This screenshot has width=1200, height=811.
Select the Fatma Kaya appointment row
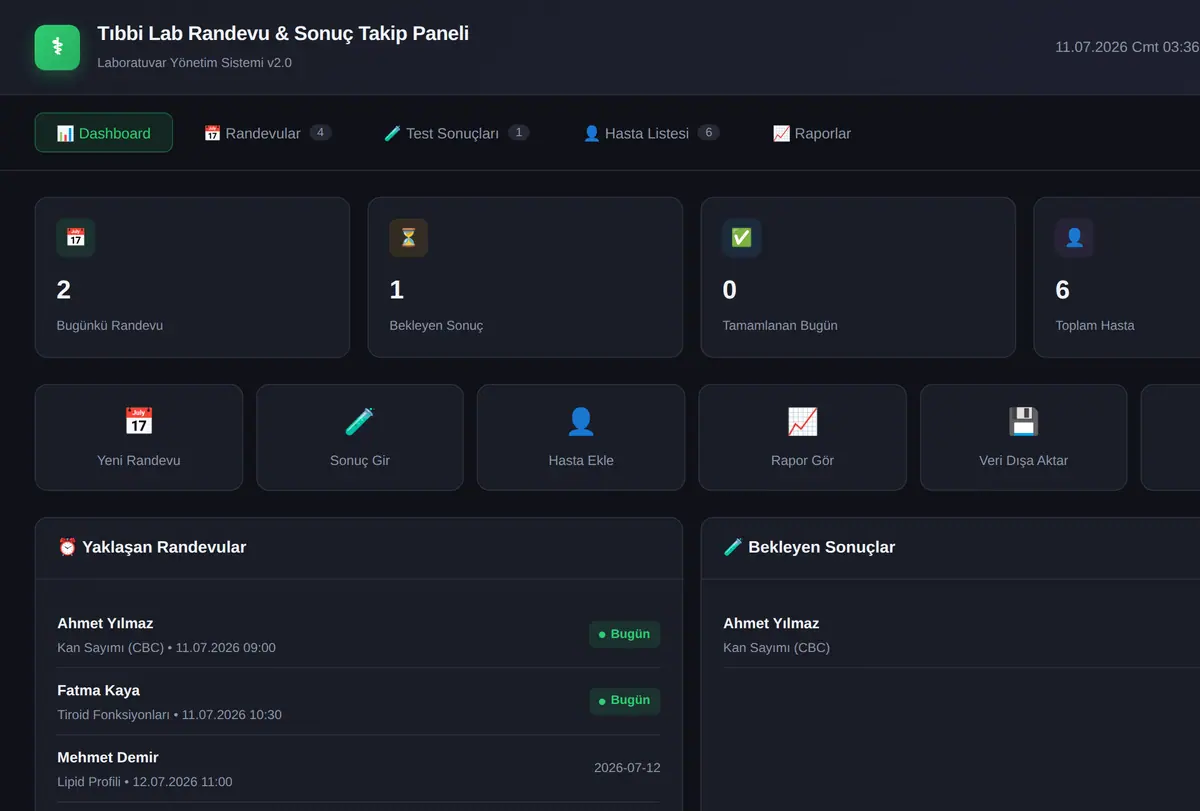[358, 701]
